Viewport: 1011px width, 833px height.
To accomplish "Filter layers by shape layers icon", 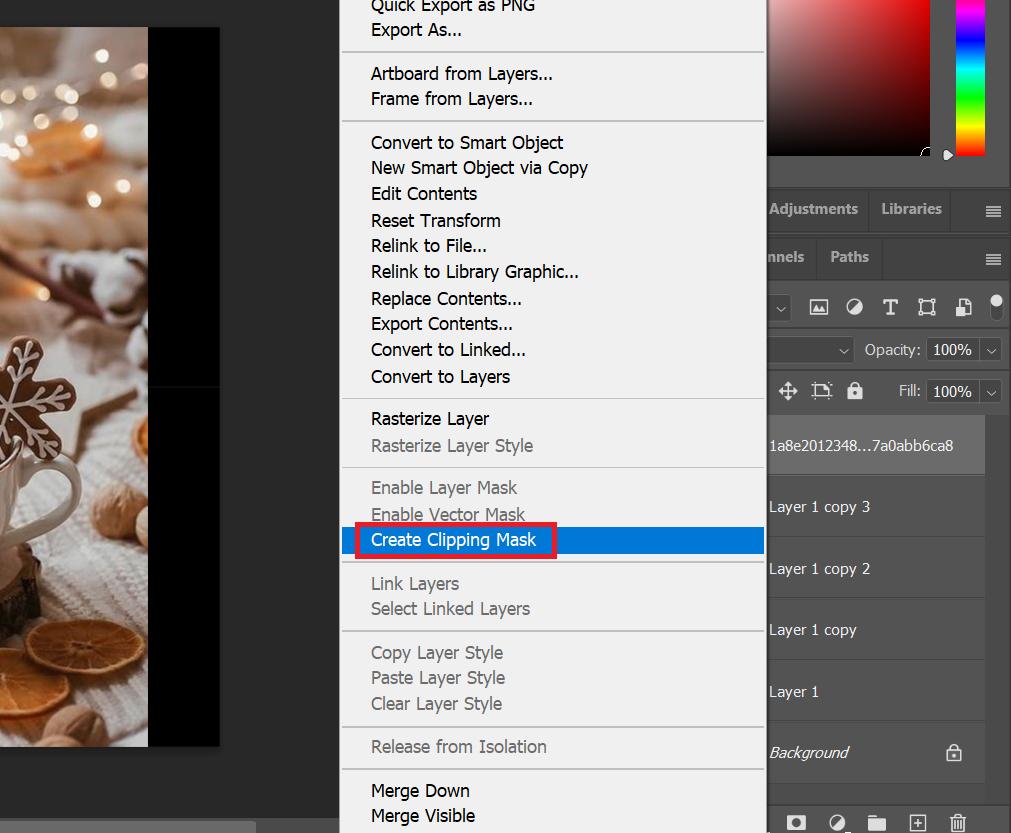I will pos(927,307).
